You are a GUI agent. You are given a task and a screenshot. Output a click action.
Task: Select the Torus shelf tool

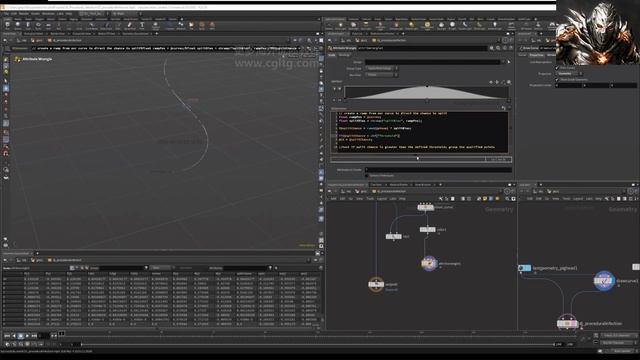(38, 26)
